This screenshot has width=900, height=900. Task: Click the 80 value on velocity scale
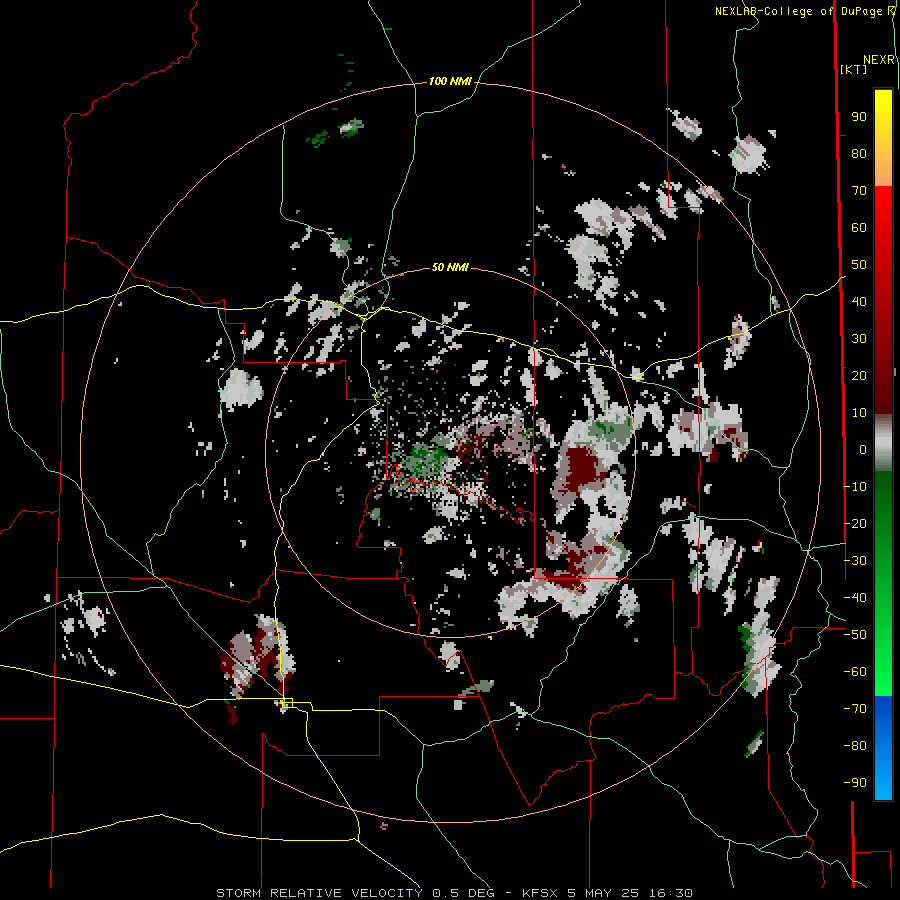859,154
